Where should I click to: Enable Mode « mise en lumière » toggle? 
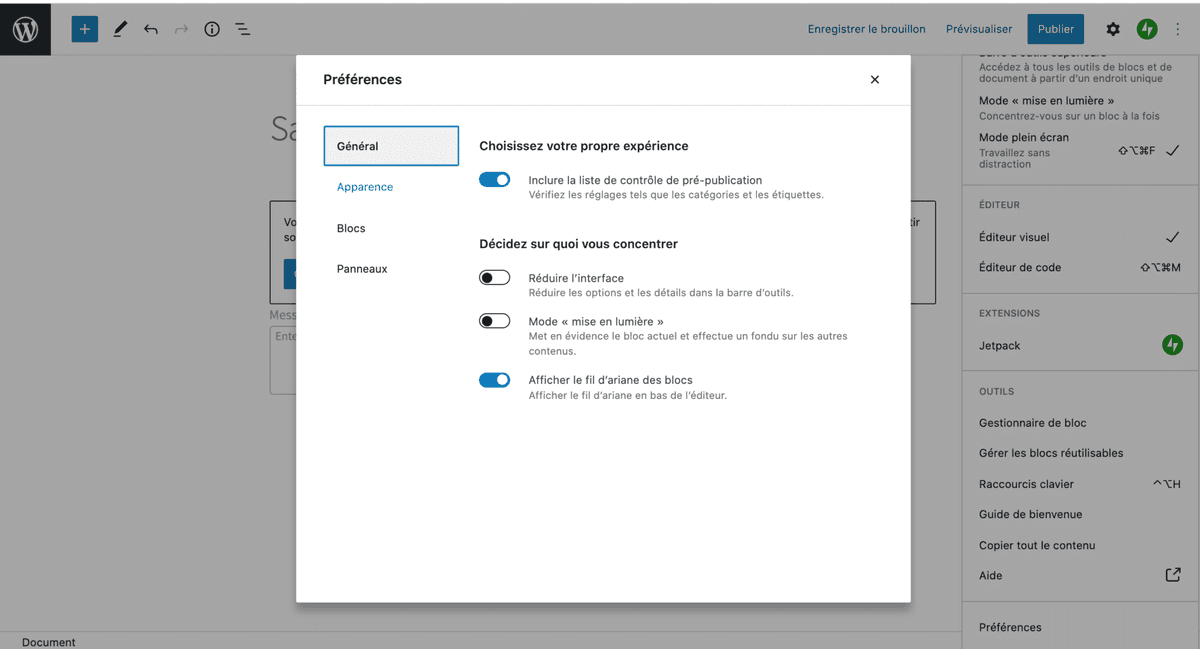(494, 321)
